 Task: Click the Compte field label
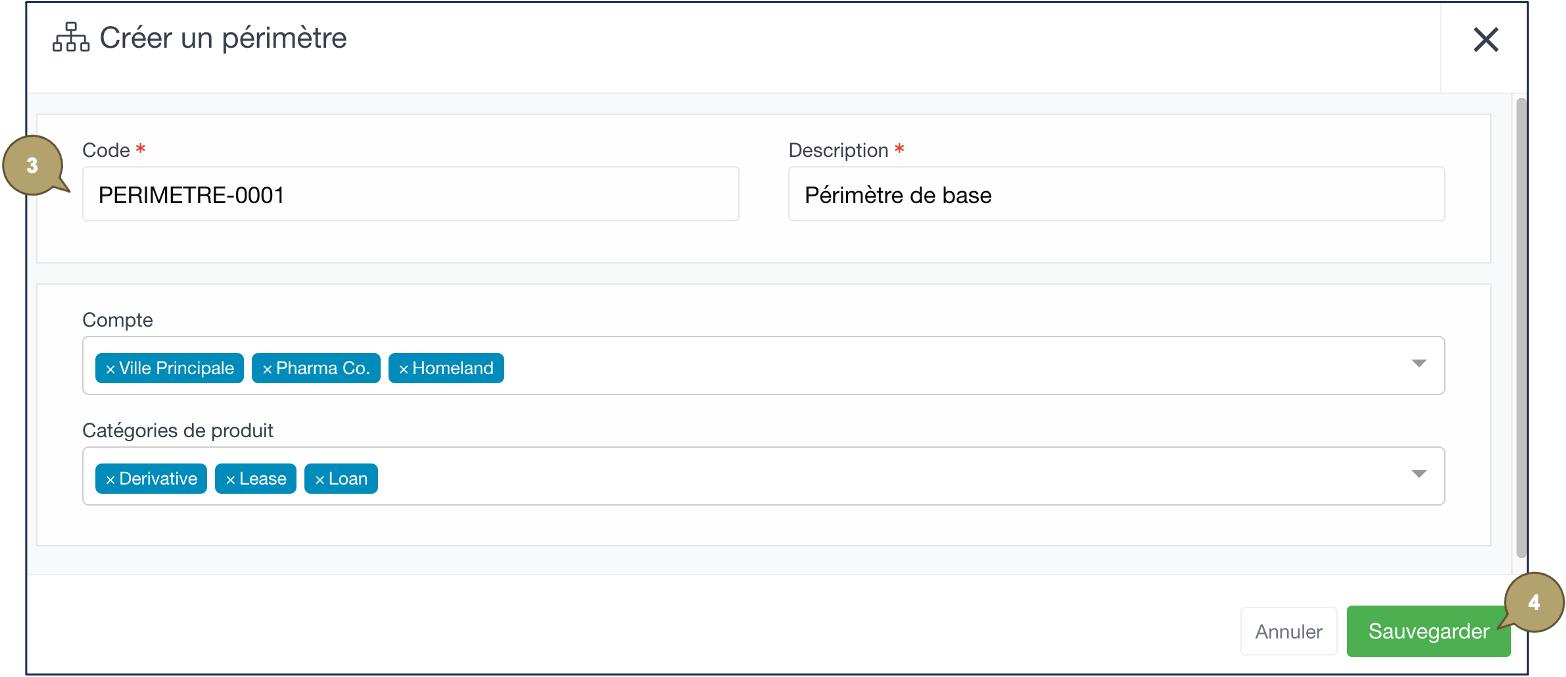pyautogui.click(x=118, y=321)
